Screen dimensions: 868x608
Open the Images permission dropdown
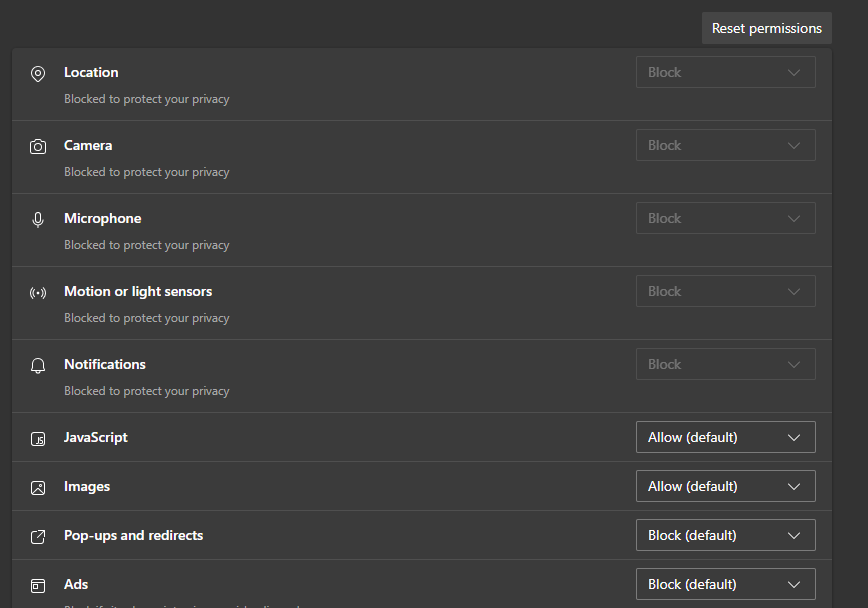coord(725,486)
